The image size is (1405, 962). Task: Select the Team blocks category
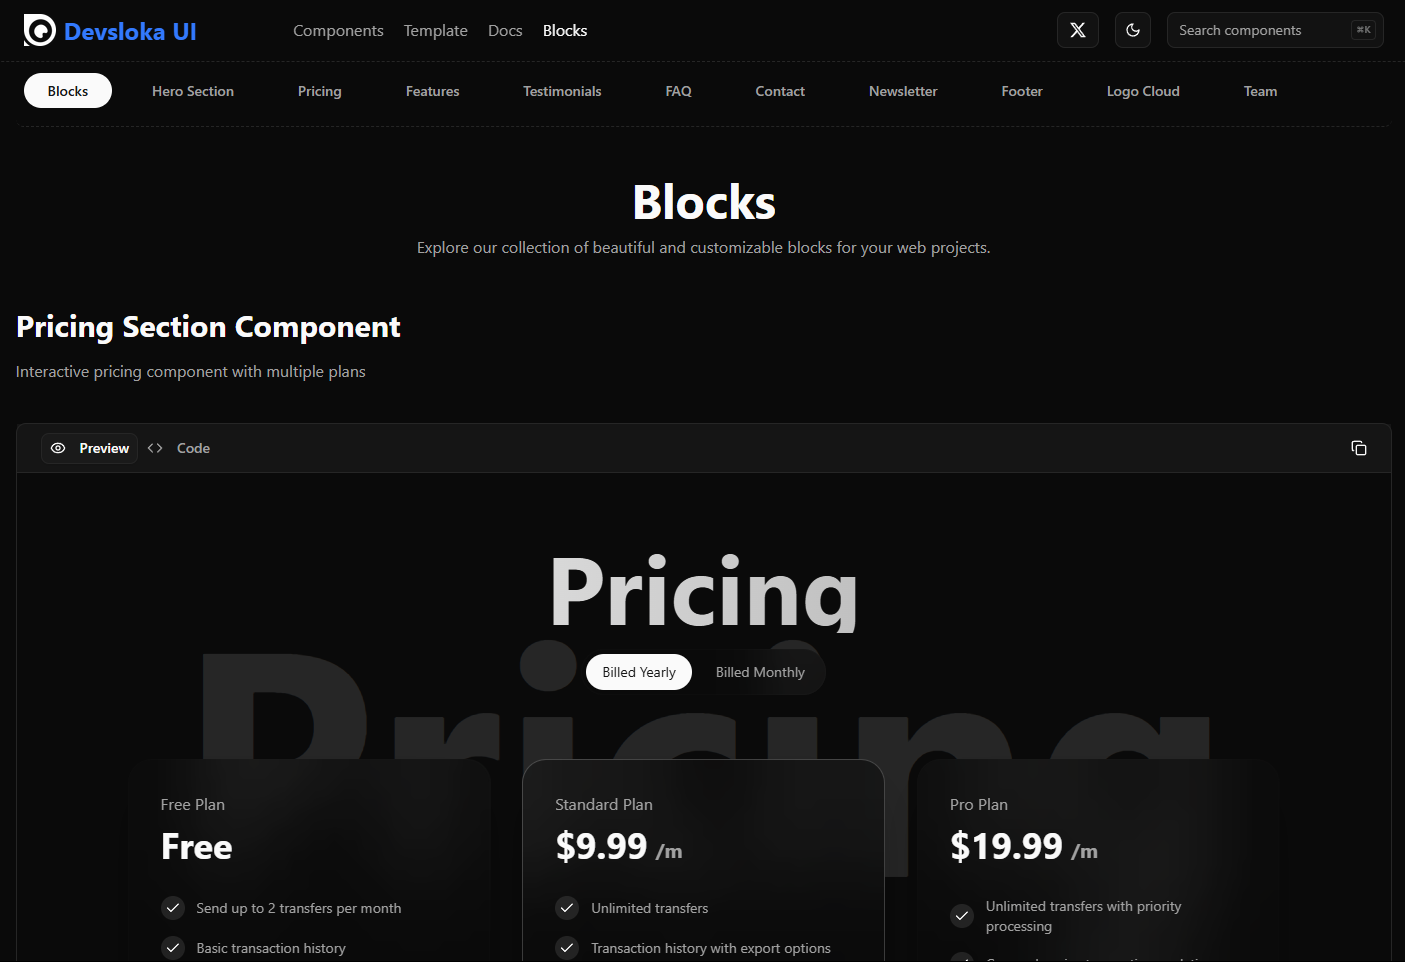pyautogui.click(x=1260, y=90)
